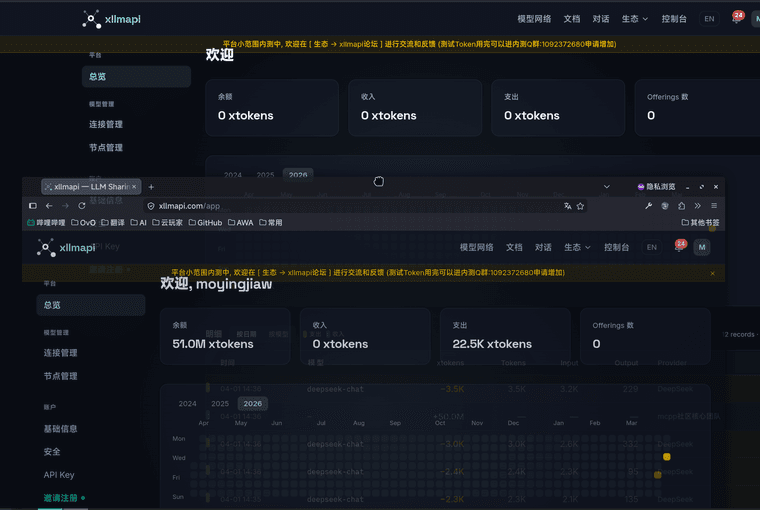Image resolution: width=760 pixels, height=510 pixels.
Task: Expand the 其他书签 bookmarks folder
Action: (700, 223)
